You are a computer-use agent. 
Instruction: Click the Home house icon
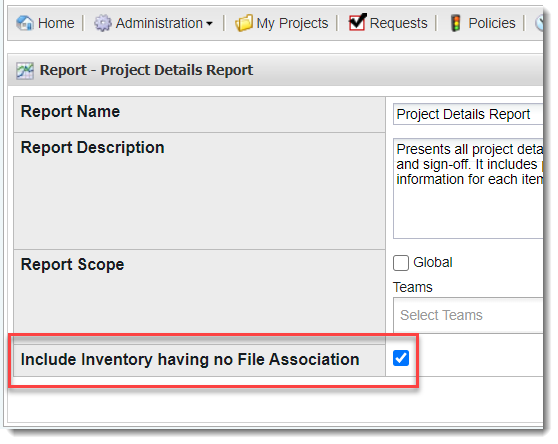coord(25,23)
